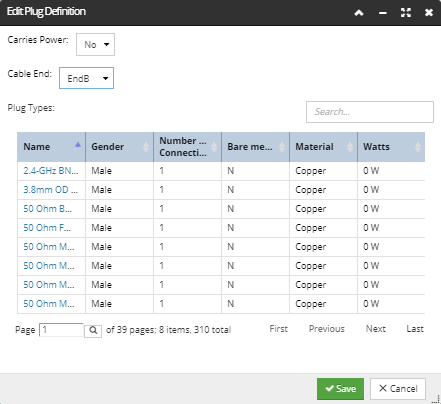This screenshot has width=441, height=404.
Task: Click the fullscreen expand icon in the title bar
Action: point(406,13)
